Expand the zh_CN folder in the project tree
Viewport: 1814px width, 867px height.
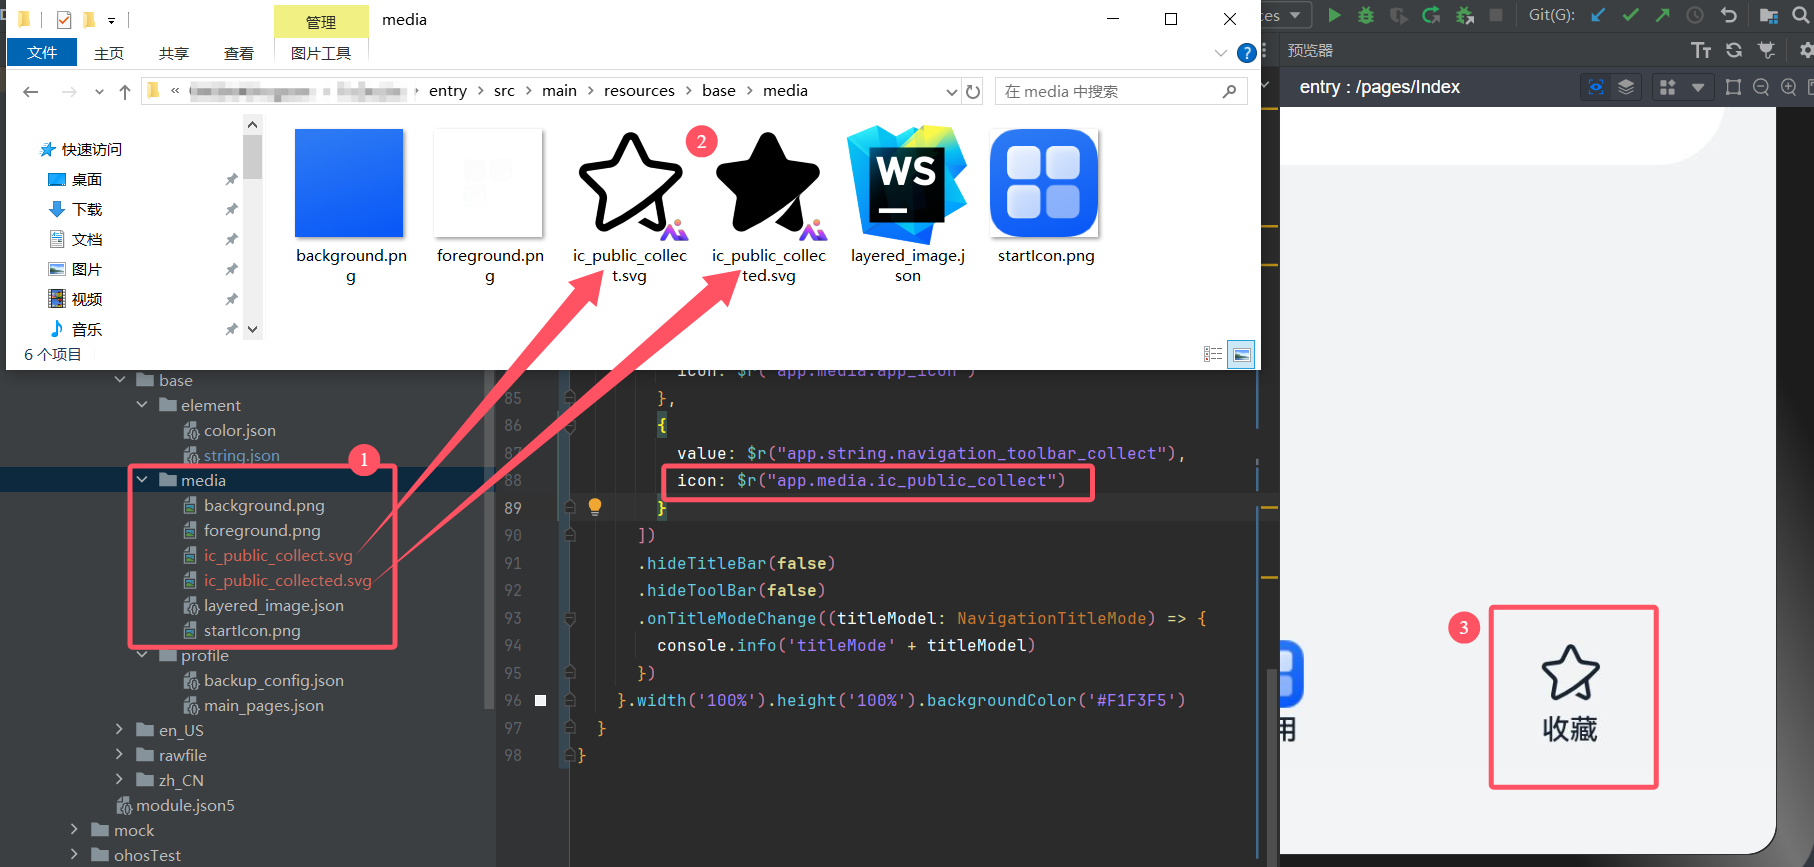coord(120,780)
